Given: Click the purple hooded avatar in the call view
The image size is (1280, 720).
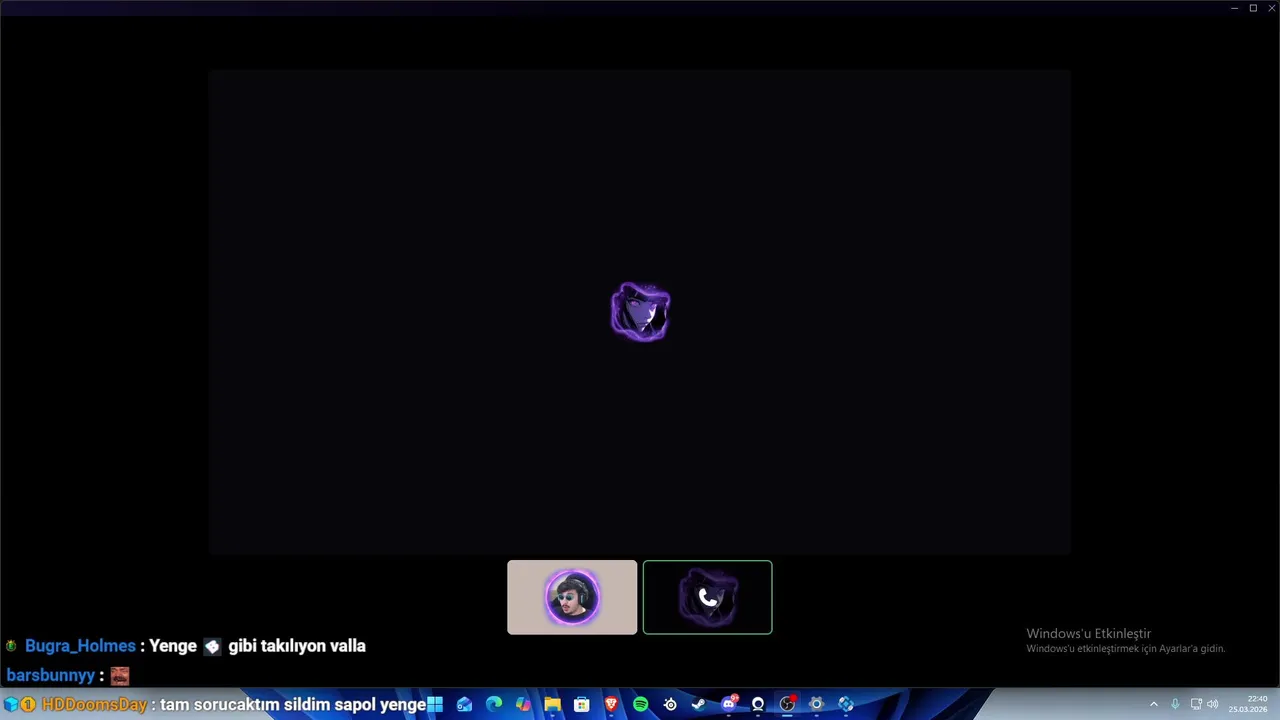Looking at the screenshot, I should click(x=640, y=312).
